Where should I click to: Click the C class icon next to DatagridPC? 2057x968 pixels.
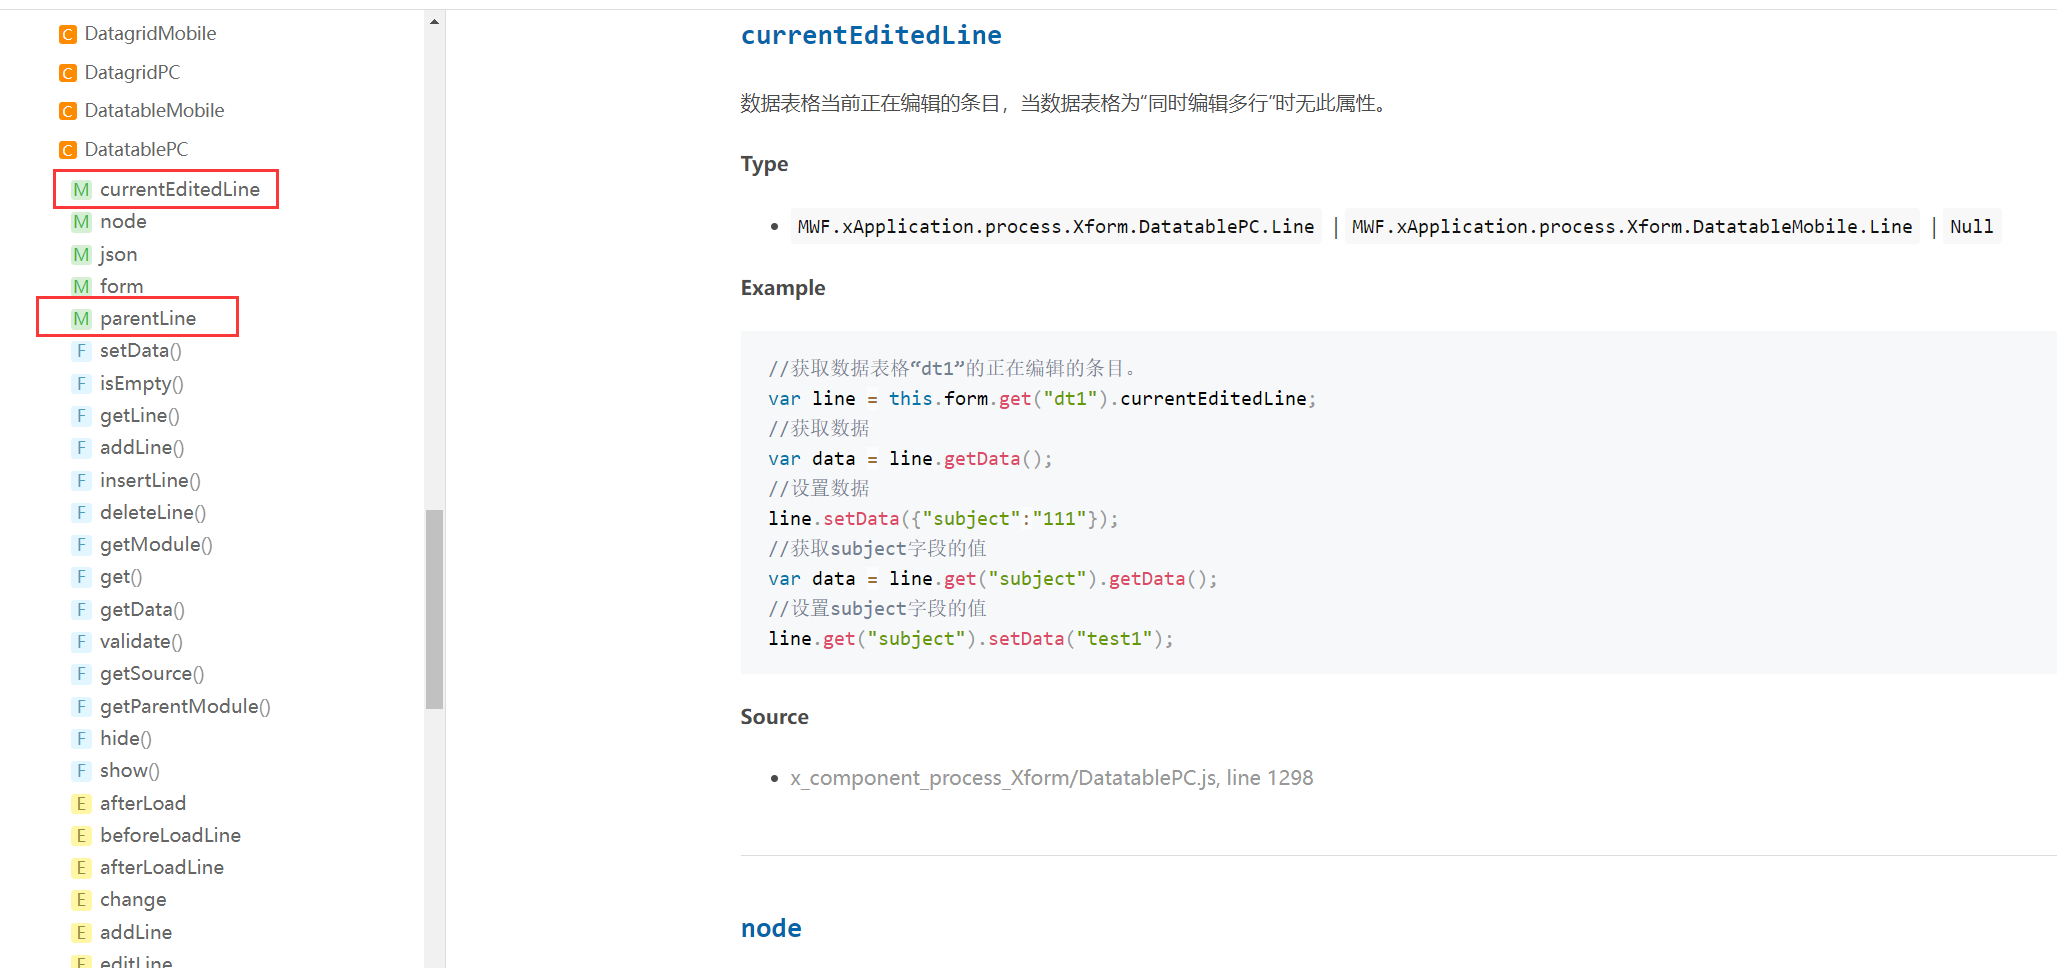[68, 73]
